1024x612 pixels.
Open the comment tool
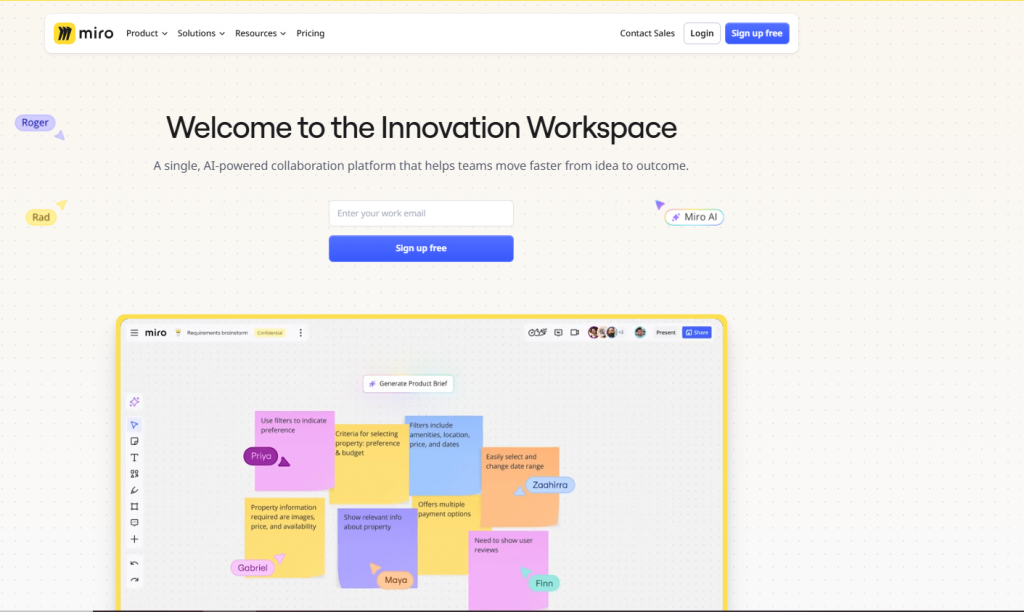click(x=134, y=522)
